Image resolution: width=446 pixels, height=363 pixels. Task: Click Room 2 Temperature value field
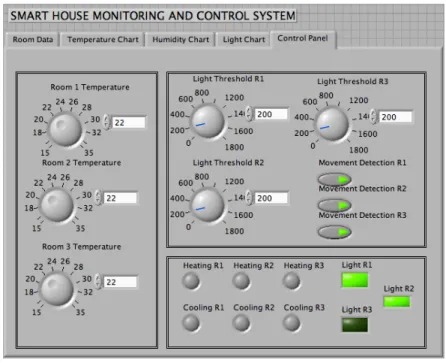point(120,198)
